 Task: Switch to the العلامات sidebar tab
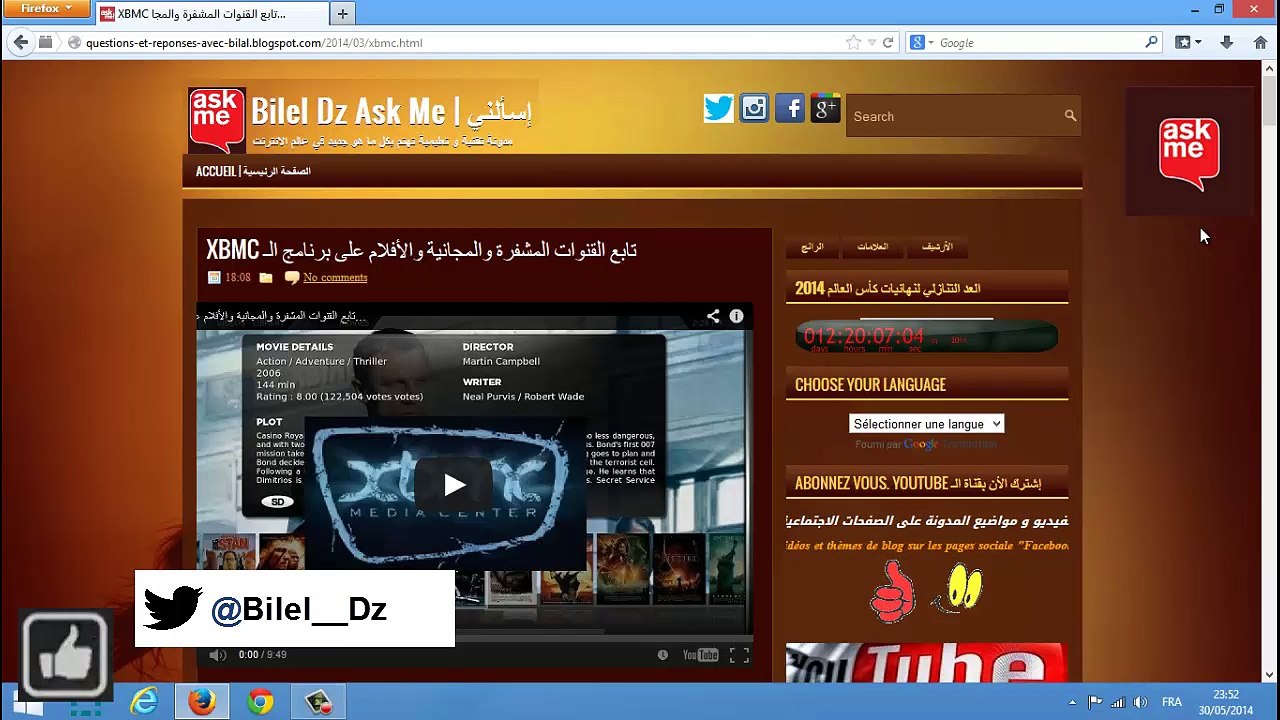(872, 247)
